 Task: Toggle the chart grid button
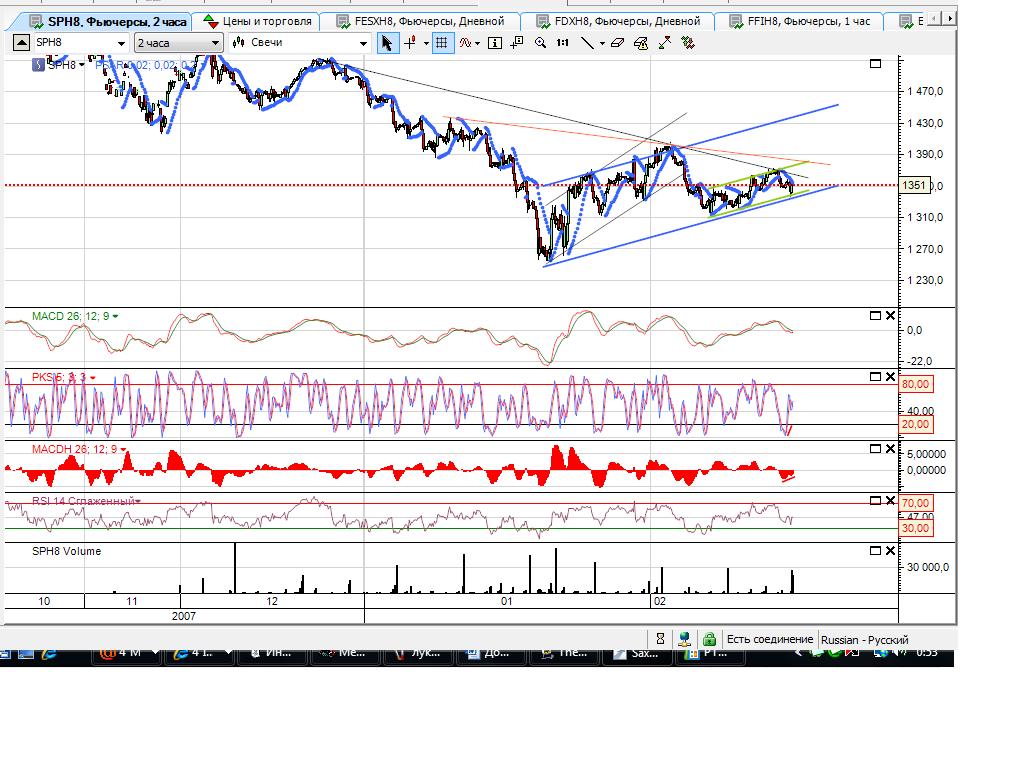tap(442, 43)
